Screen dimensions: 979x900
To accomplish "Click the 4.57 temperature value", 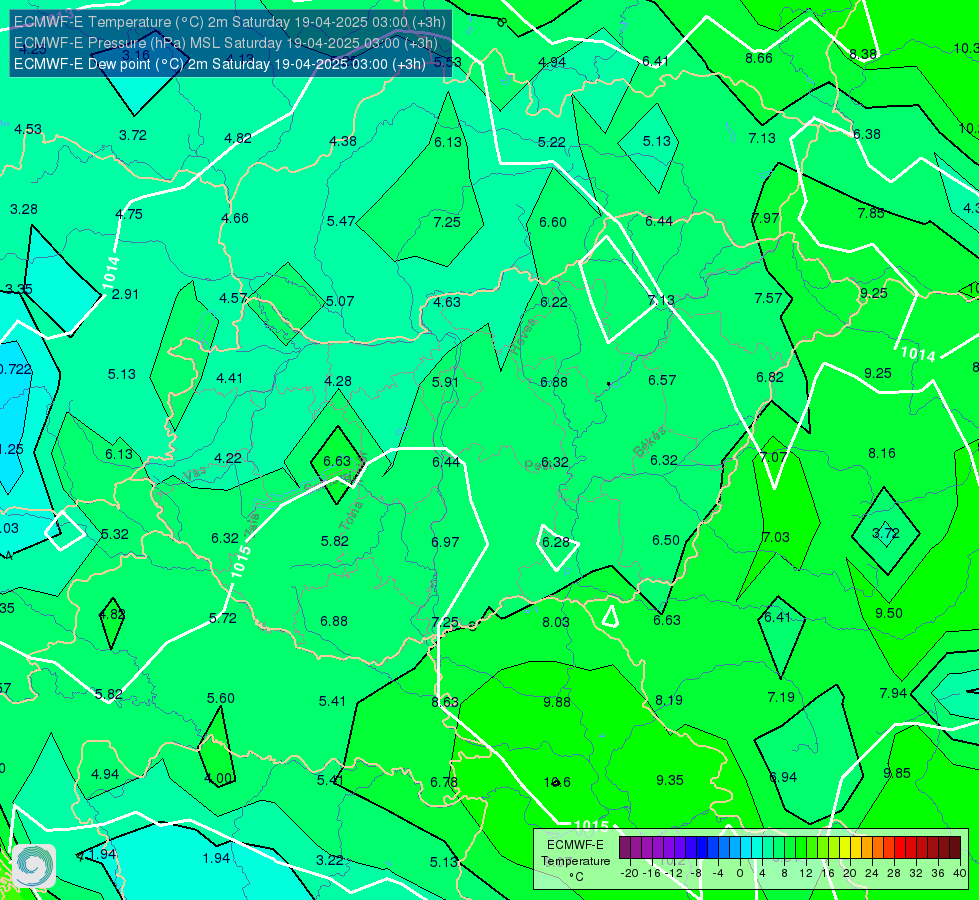I will [233, 299].
